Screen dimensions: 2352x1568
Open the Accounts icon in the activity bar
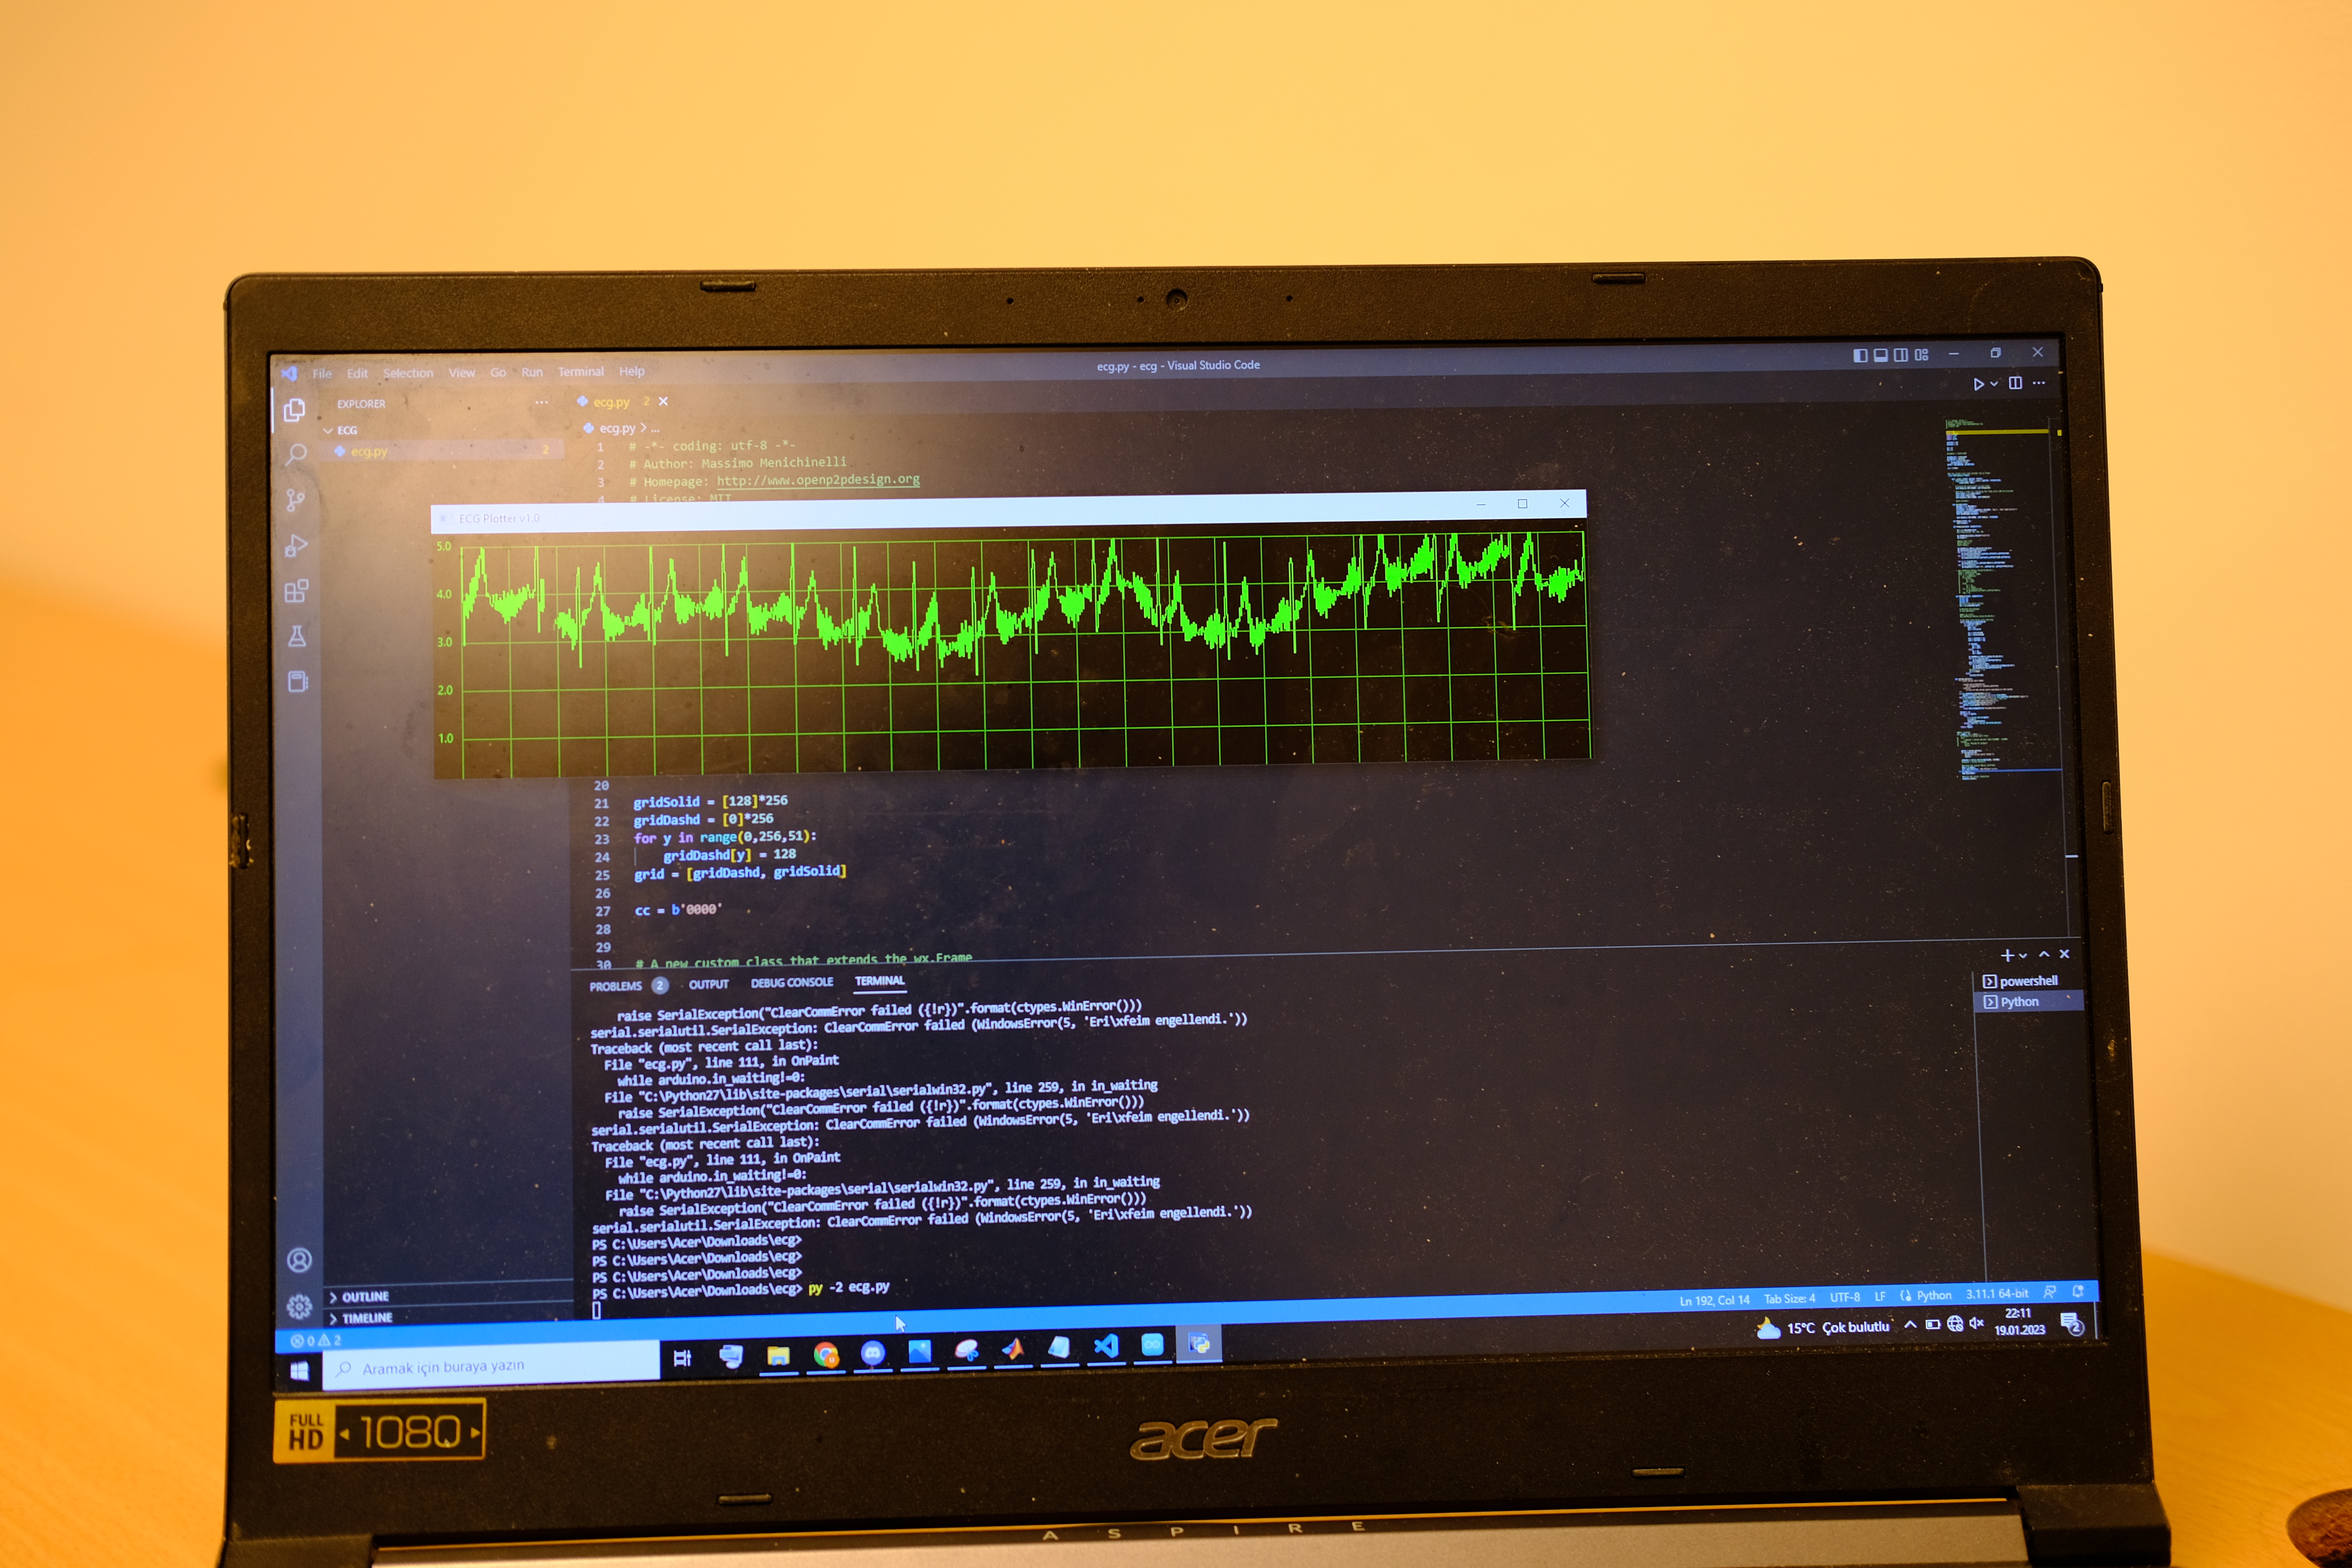tap(299, 1260)
